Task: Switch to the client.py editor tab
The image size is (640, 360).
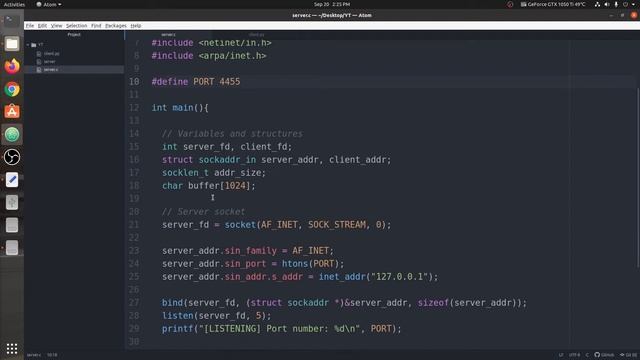Action: [256, 35]
